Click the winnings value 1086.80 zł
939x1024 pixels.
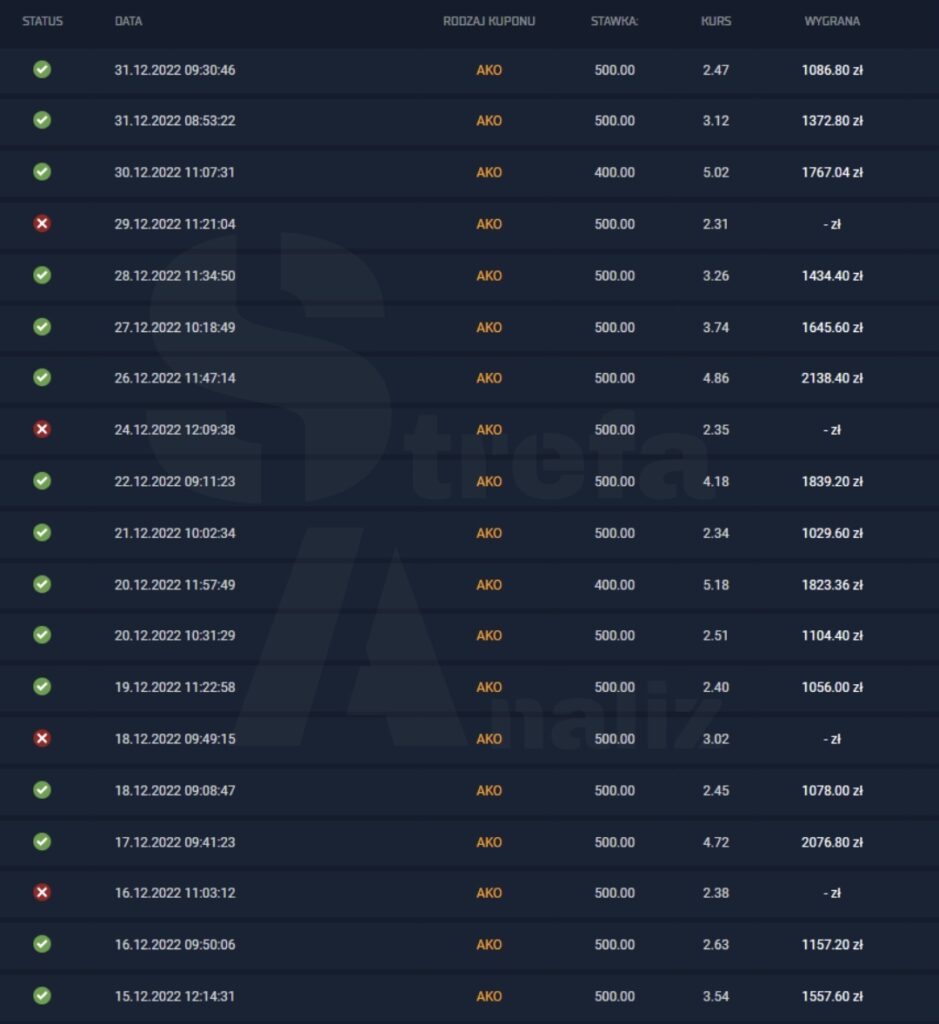[832, 70]
